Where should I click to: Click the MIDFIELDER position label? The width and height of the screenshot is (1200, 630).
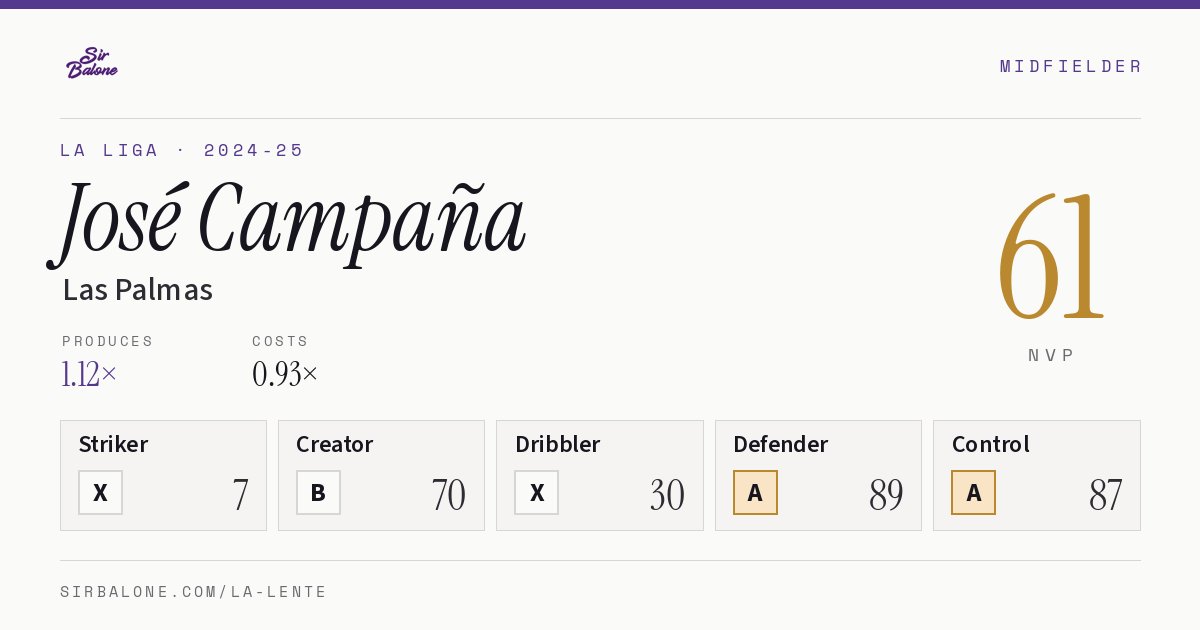click(x=1070, y=66)
